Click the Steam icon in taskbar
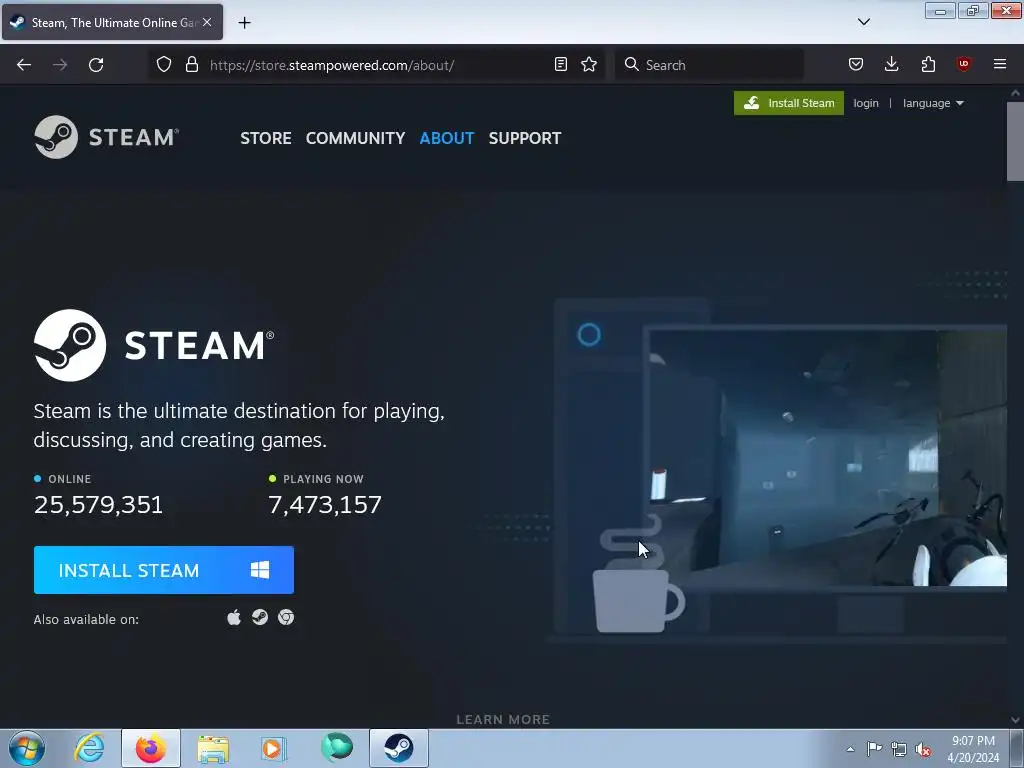The width and height of the screenshot is (1024, 768). click(x=399, y=748)
